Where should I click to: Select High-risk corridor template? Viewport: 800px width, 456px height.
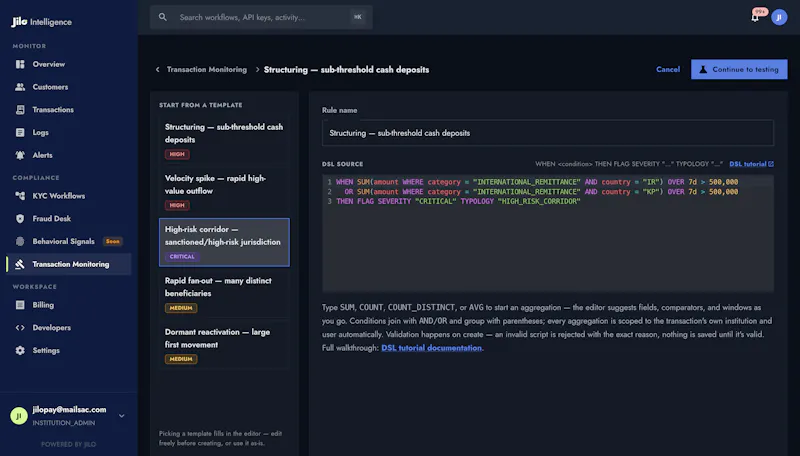click(224, 242)
